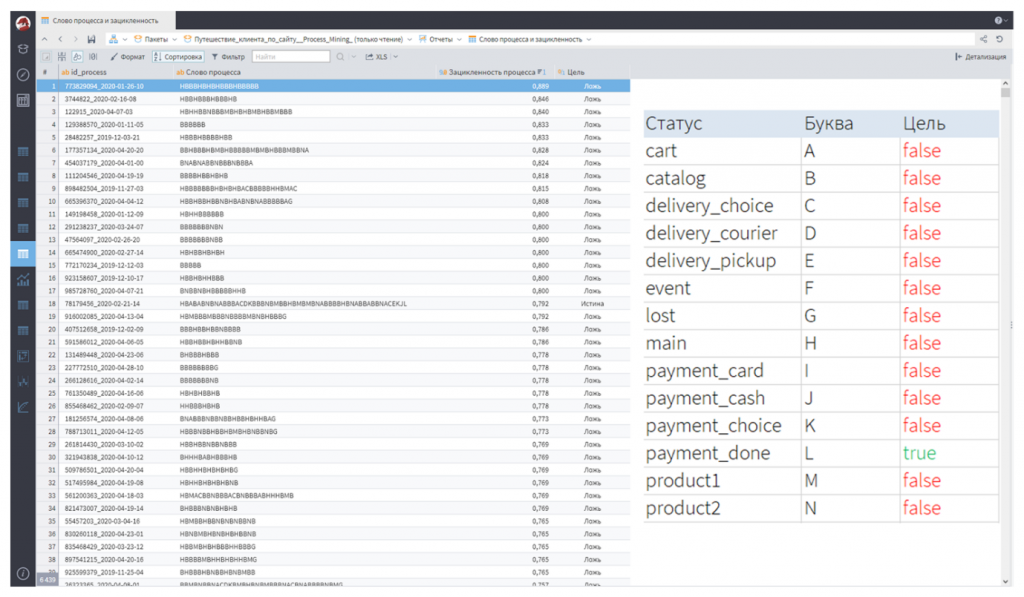The width and height of the screenshot is (1024, 597).
Task: Expand the dropdown after 'Слово процесса и зацикленность' breadcrumb
Action: 588,40
